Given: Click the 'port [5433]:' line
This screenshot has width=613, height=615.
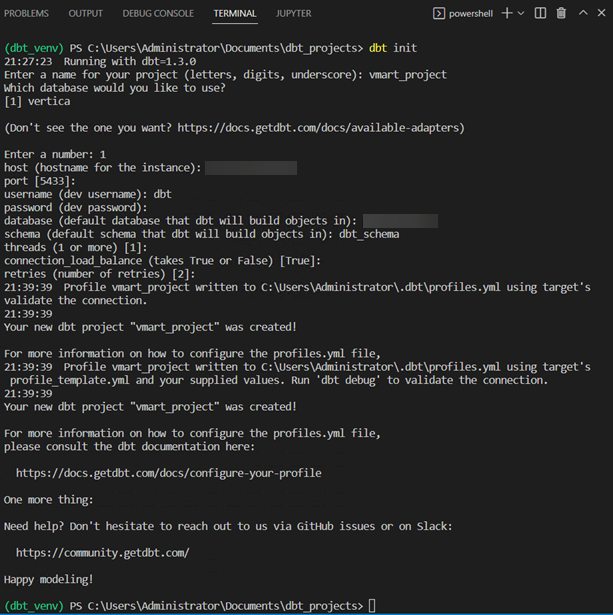Looking at the screenshot, I should click(40, 181).
